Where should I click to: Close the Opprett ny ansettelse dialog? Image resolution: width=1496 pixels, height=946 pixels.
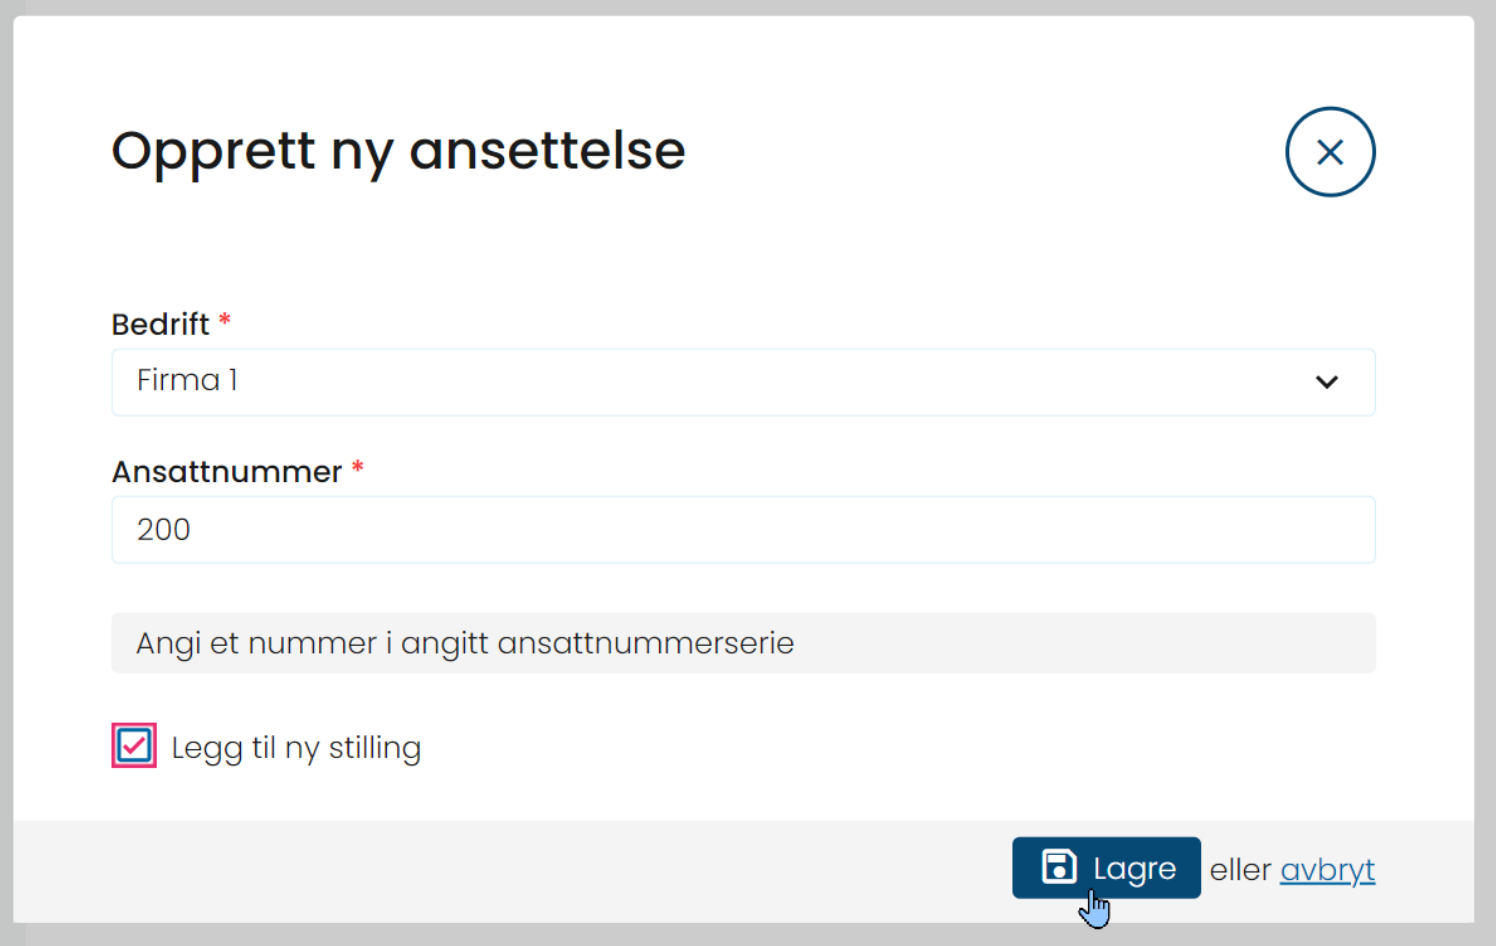[1330, 152]
